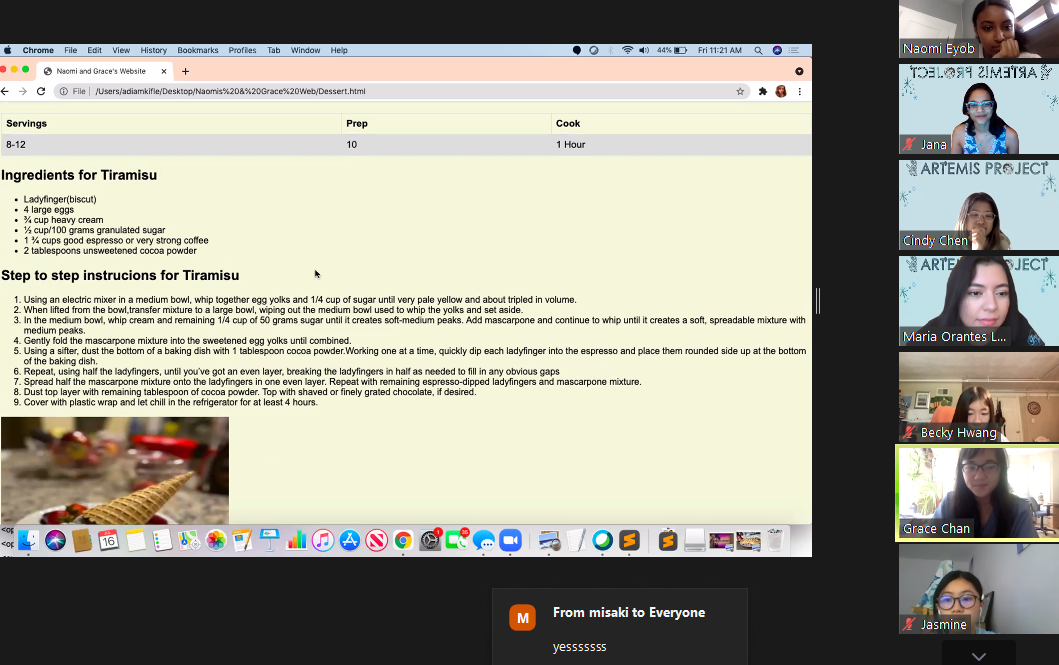1059x665 pixels.
Task: Open the Notes app in Dock
Action: (135, 540)
